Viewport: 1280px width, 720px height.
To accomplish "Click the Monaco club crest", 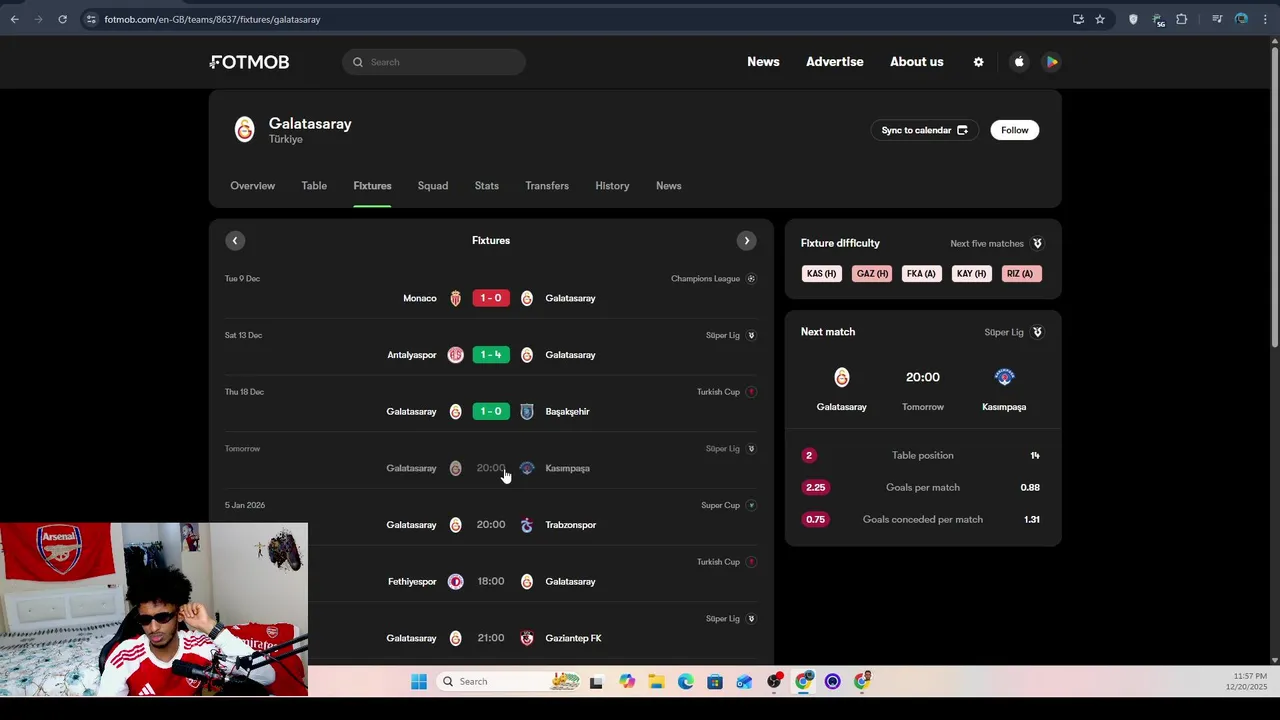I will 455,298.
